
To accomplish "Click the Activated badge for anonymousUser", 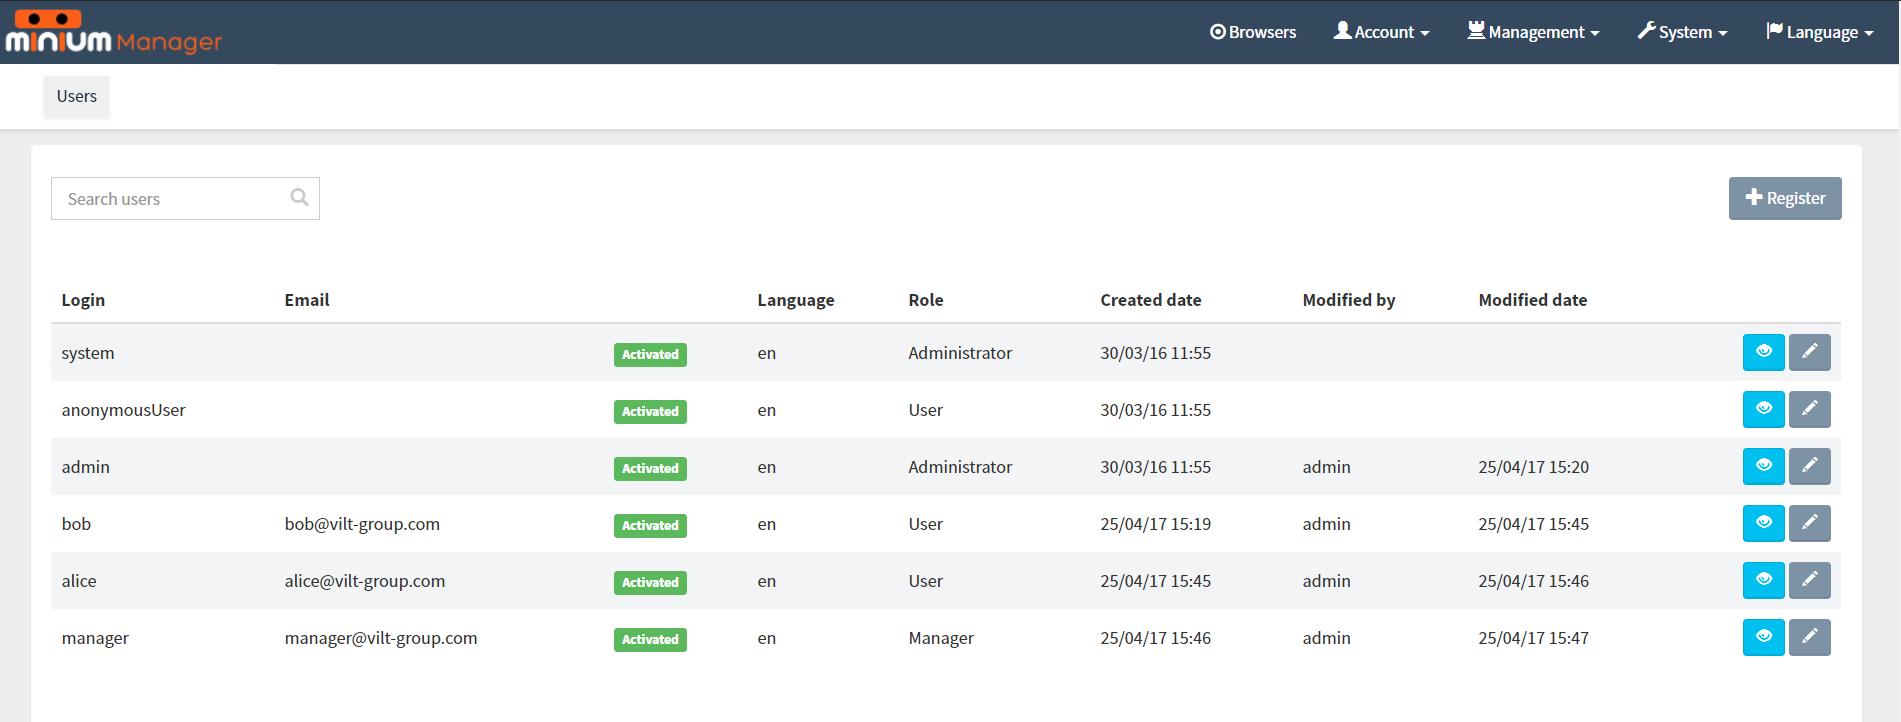I will [650, 411].
